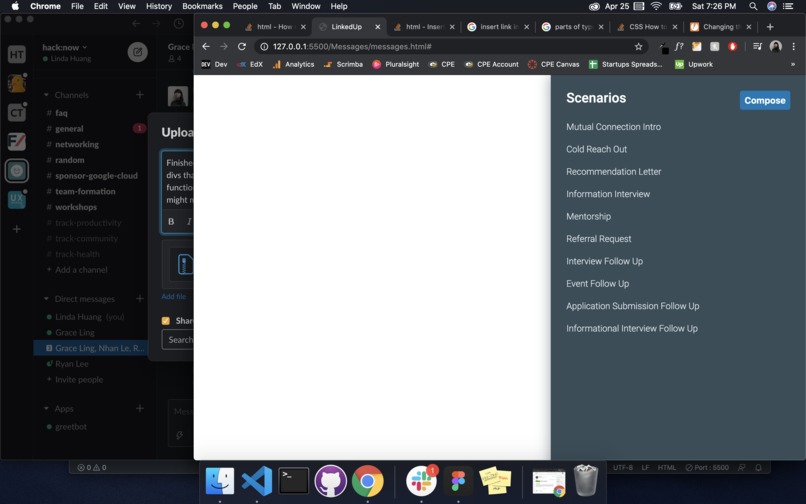Open the Startups Spreadsheet bookmark
Image resolution: width=806 pixels, height=504 pixels.
tap(625, 64)
